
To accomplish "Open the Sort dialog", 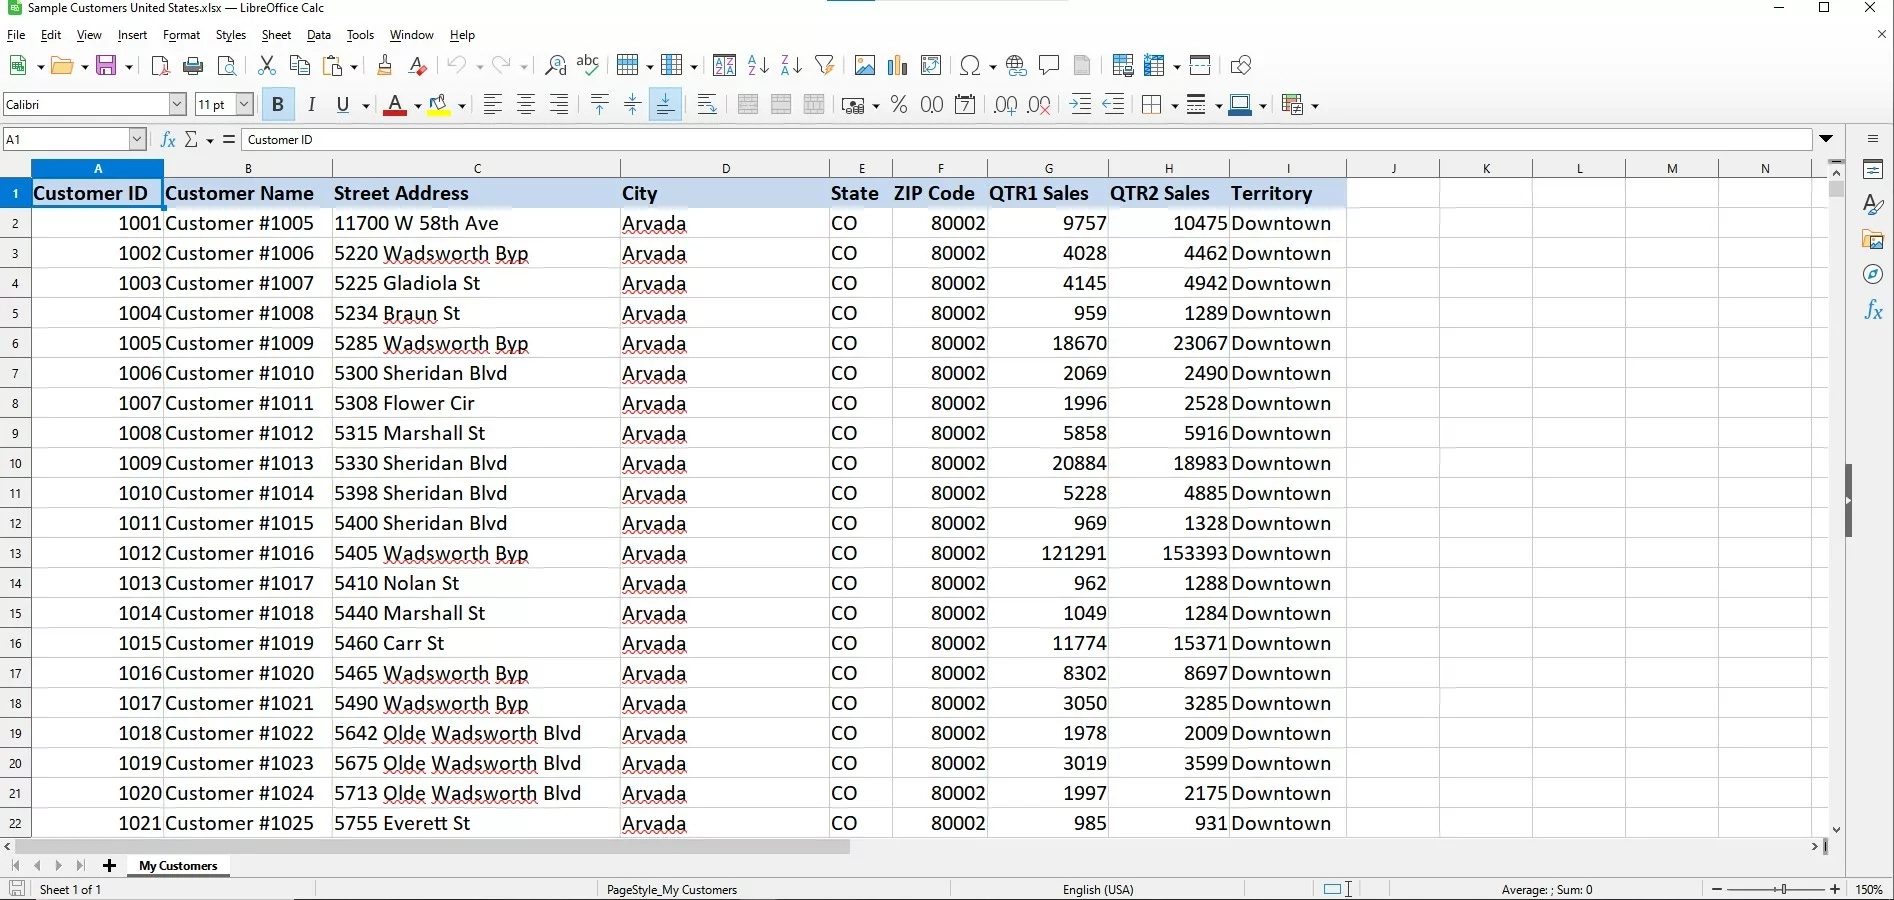I will pos(725,66).
